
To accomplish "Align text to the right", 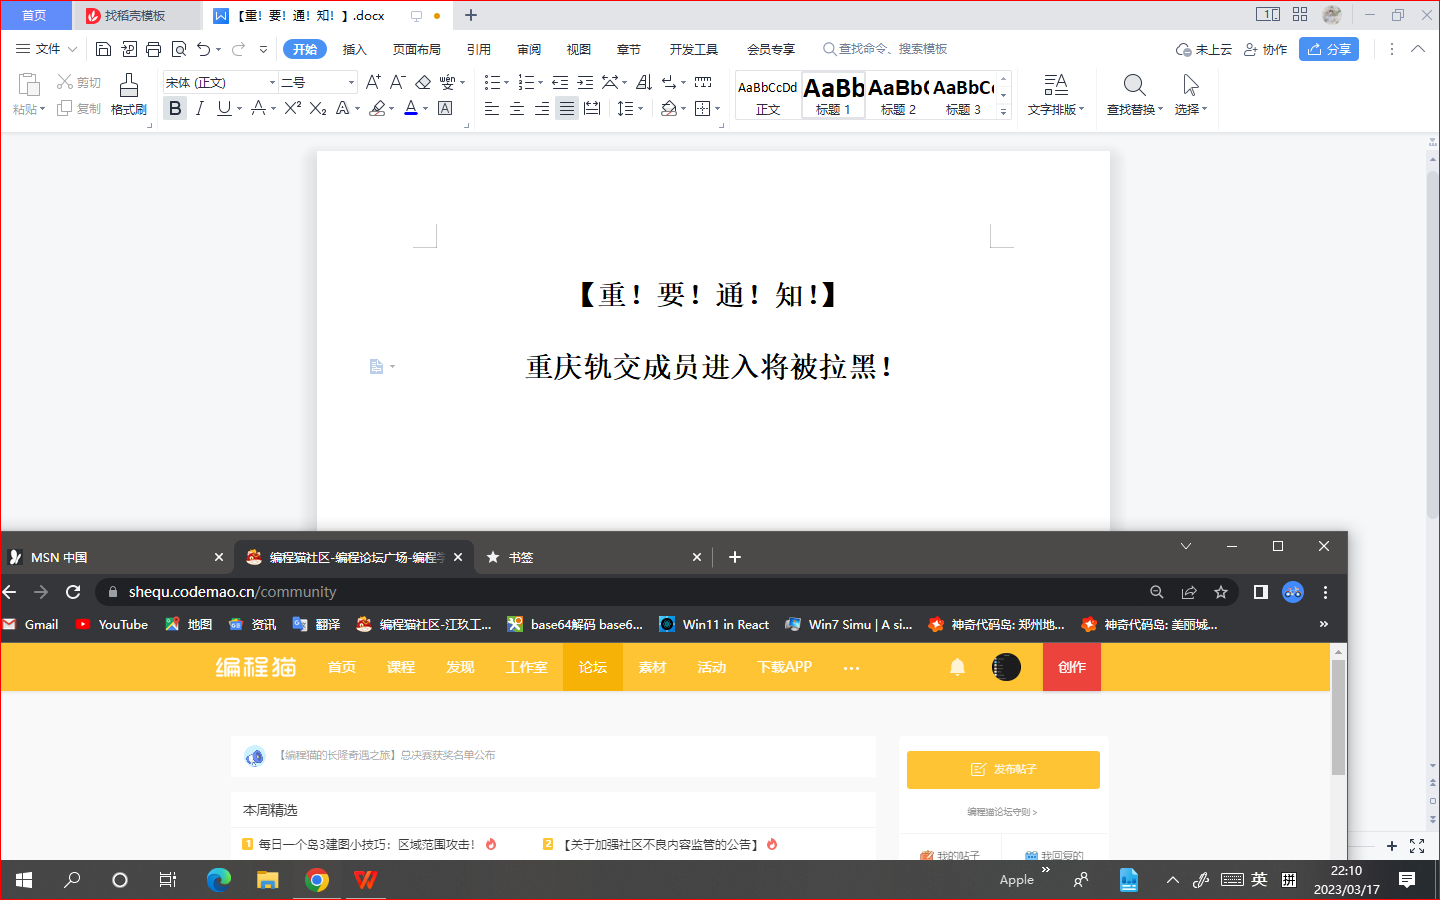I will point(542,108).
